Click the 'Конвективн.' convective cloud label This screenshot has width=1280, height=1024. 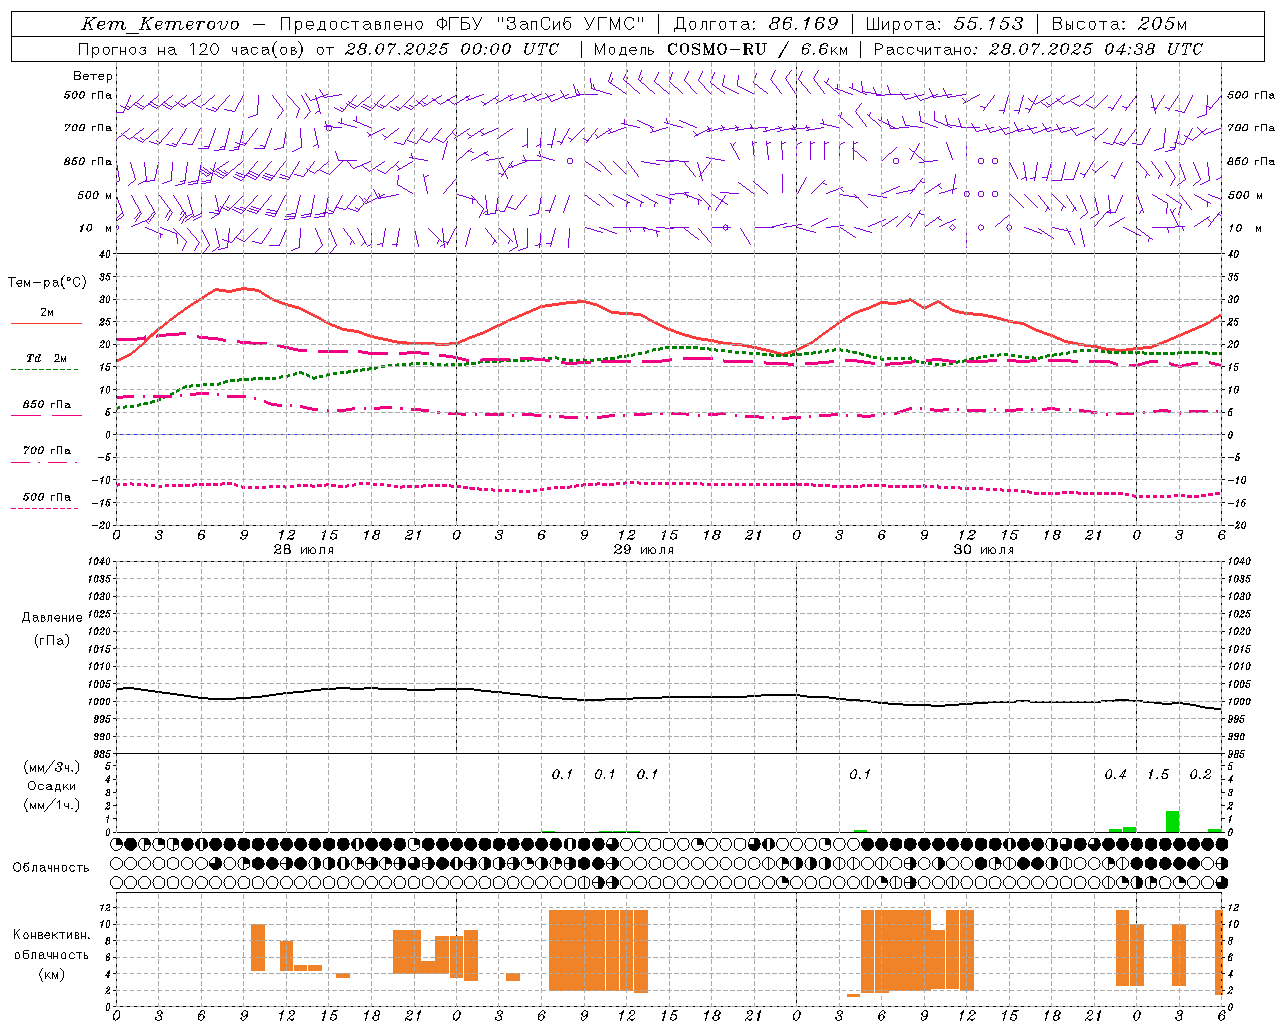click(x=51, y=935)
